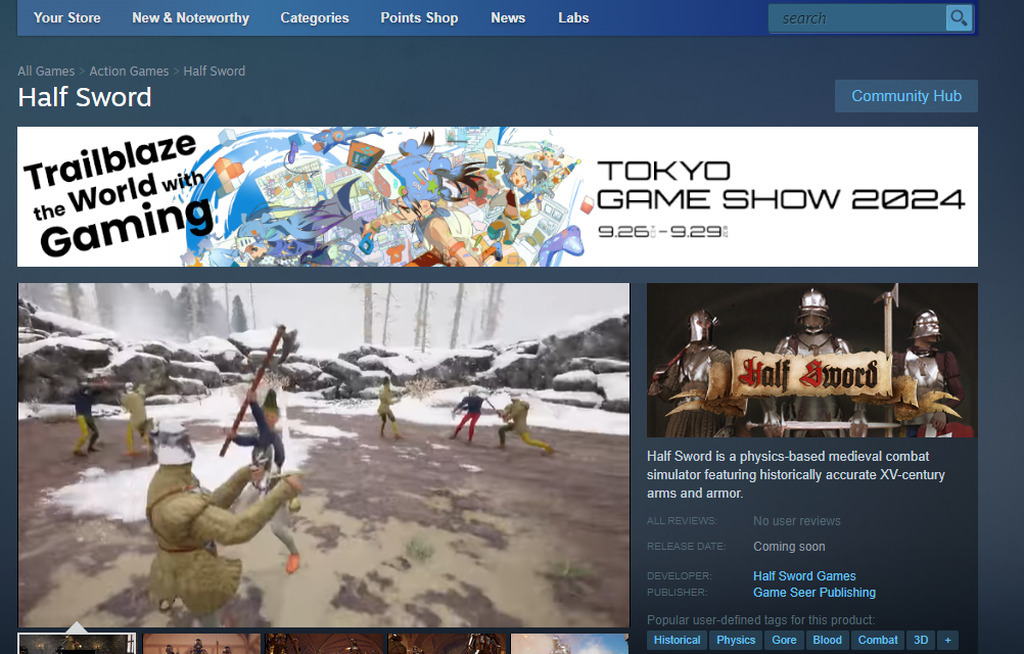Select the first thumbnail in the media strip
This screenshot has height=654, width=1024.
tap(77, 644)
